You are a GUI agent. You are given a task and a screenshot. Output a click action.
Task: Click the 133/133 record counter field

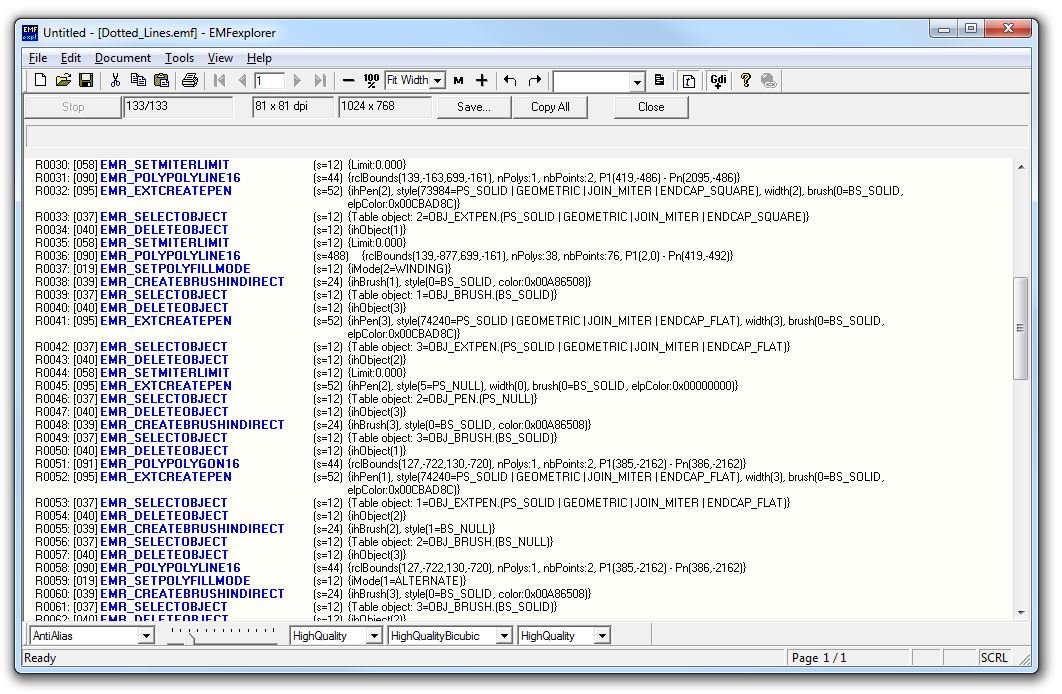pyautogui.click(x=177, y=106)
